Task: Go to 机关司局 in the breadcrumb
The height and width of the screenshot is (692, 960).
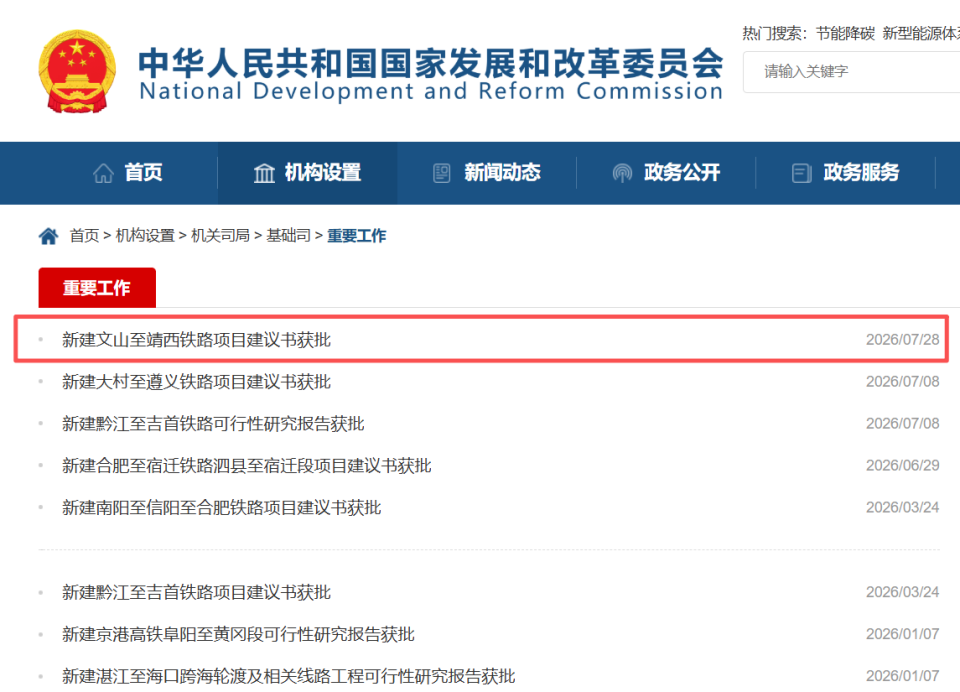Action: tap(220, 236)
